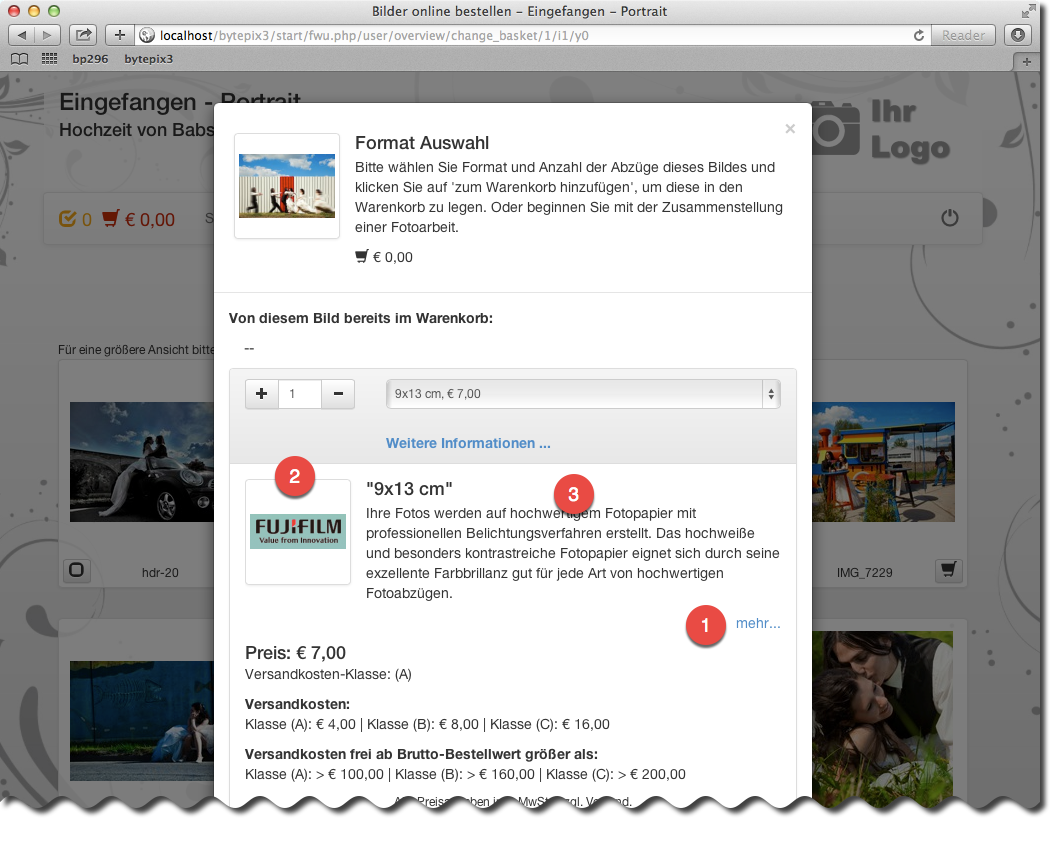Click the Fujifilm product logo image

[298, 532]
